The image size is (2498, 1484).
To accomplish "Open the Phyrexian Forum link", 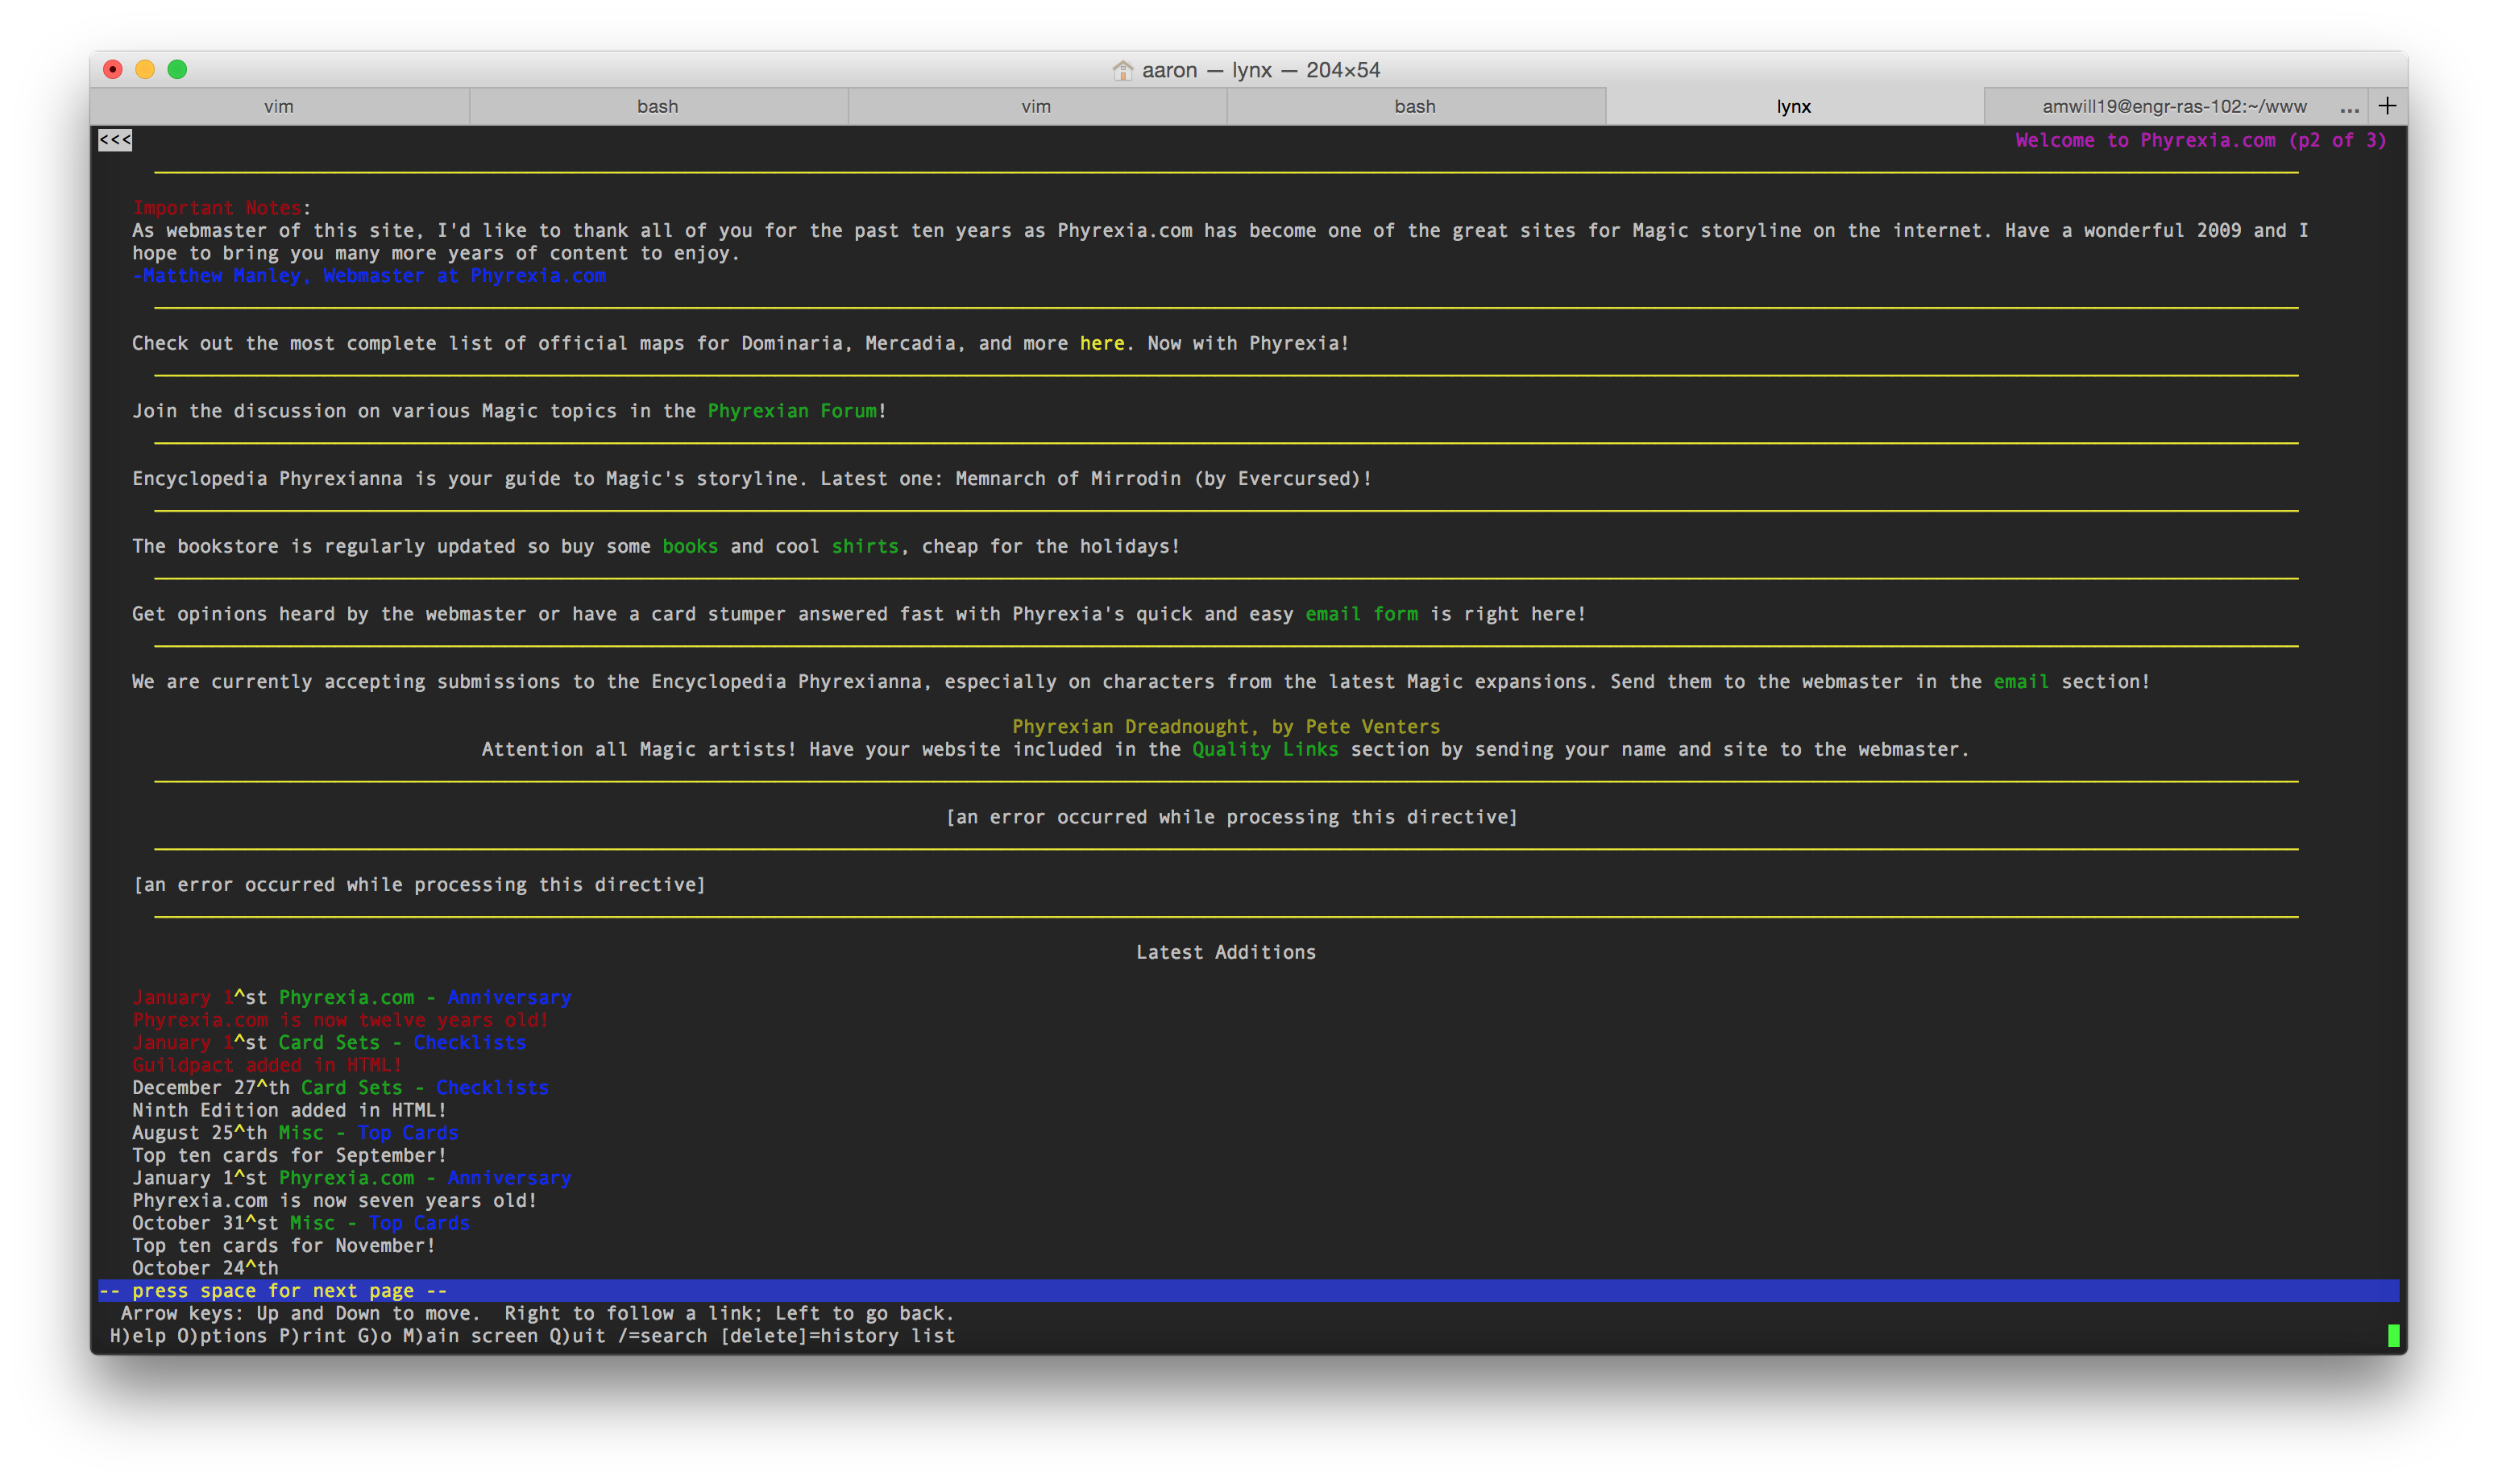I will pyautogui.click(x=792, y=411).
